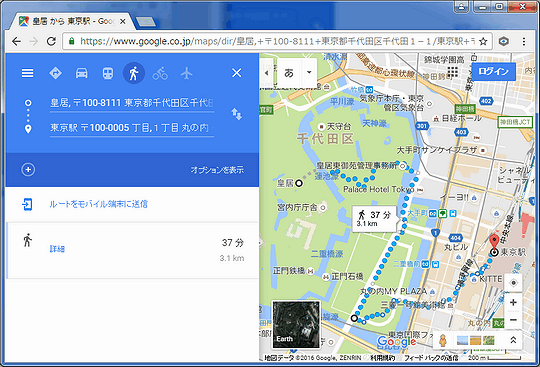Select the public transit travel mode

click(108, 73)
